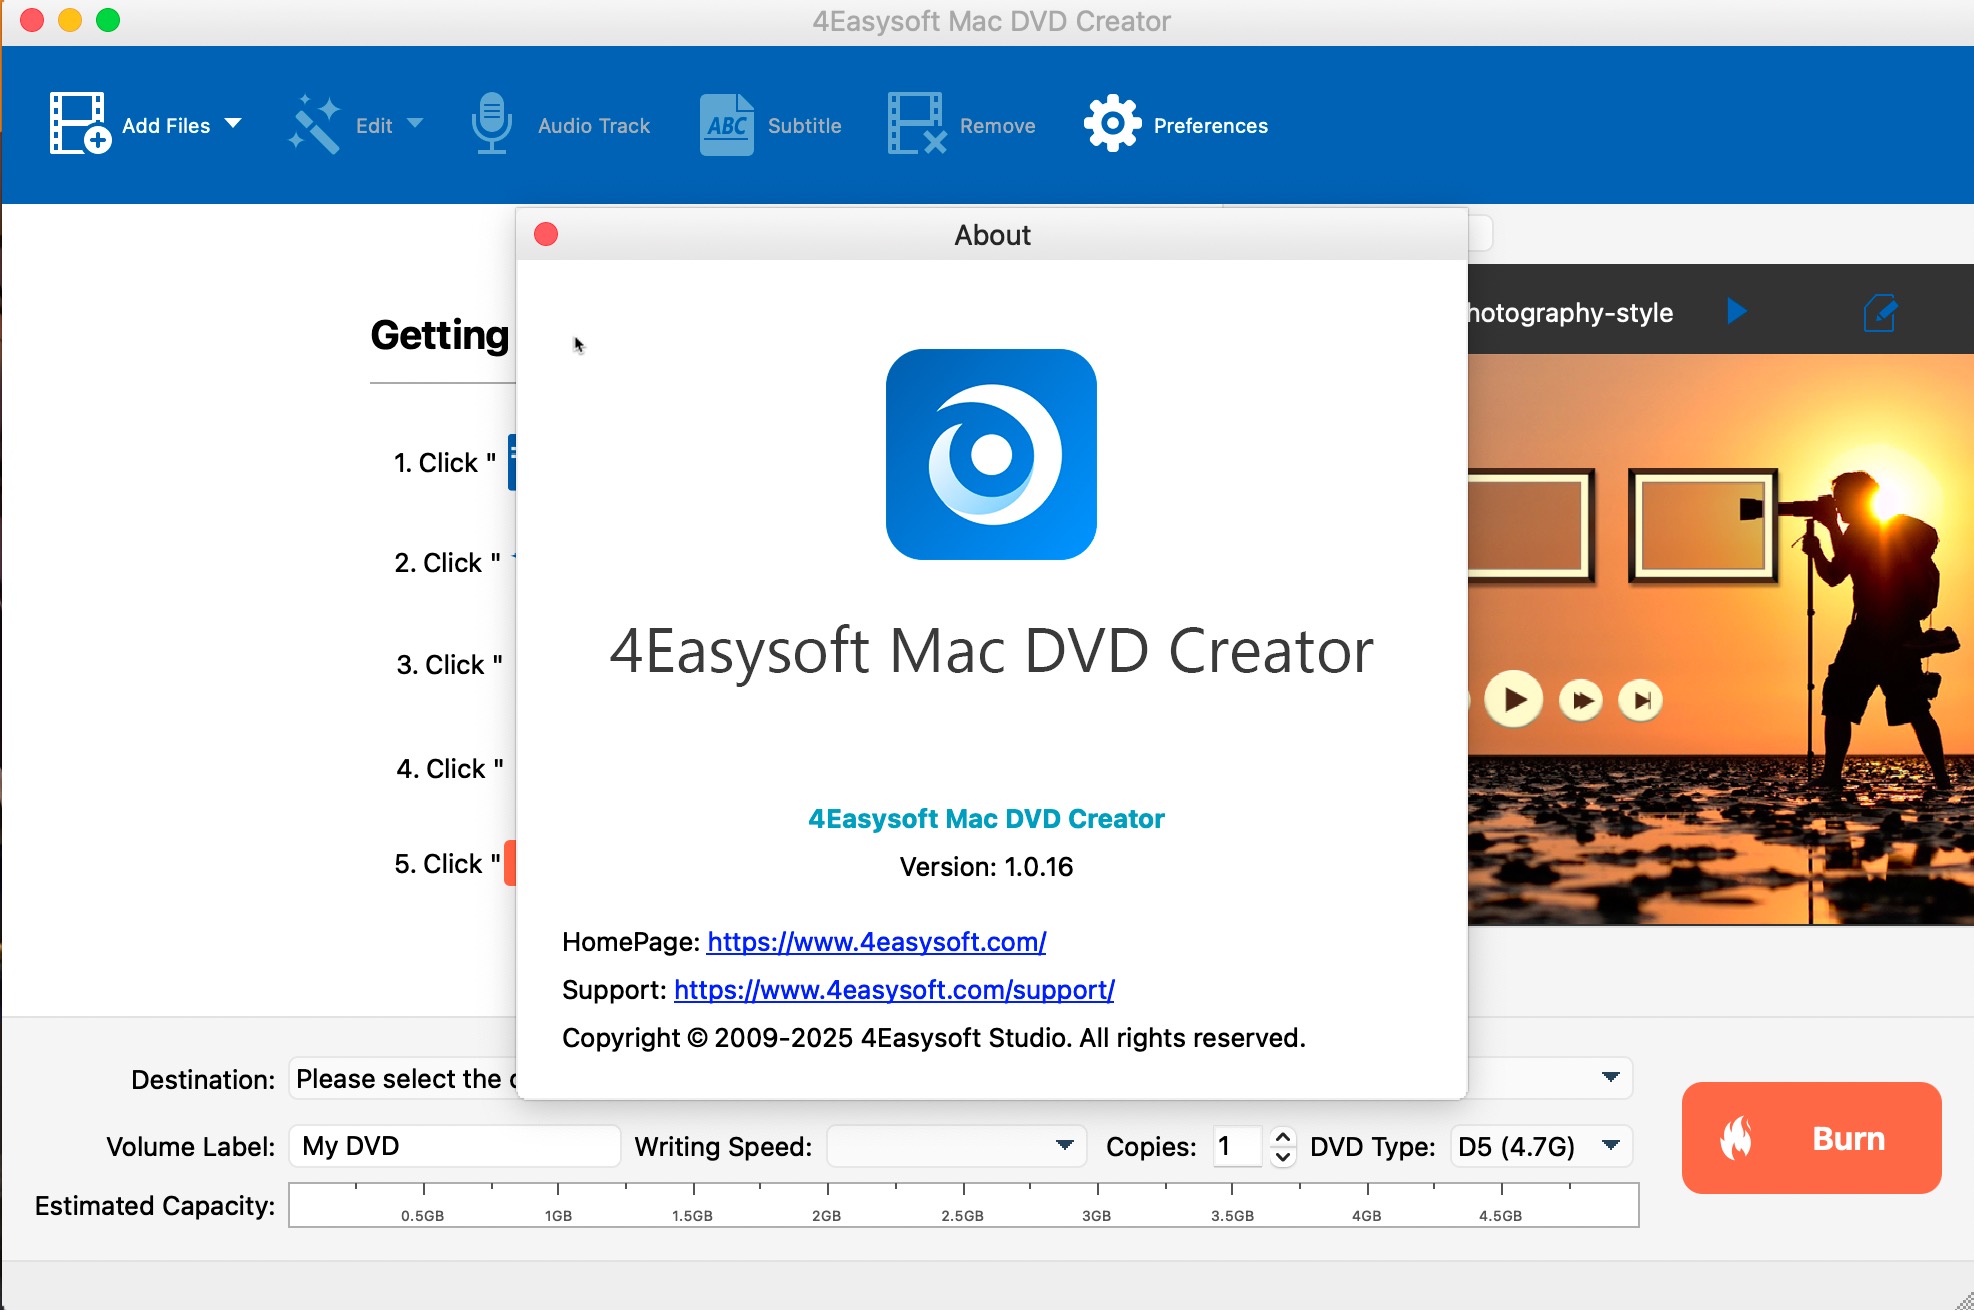Screen dimensions: 1974x1310
Task: Click the blue 4Easysoft Mac DVD Creator heading
Action: coord(986,819)
